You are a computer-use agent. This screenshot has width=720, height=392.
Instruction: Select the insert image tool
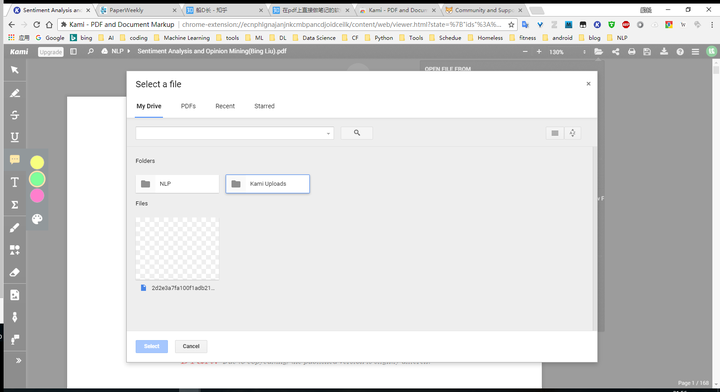[x=15, y=295]
